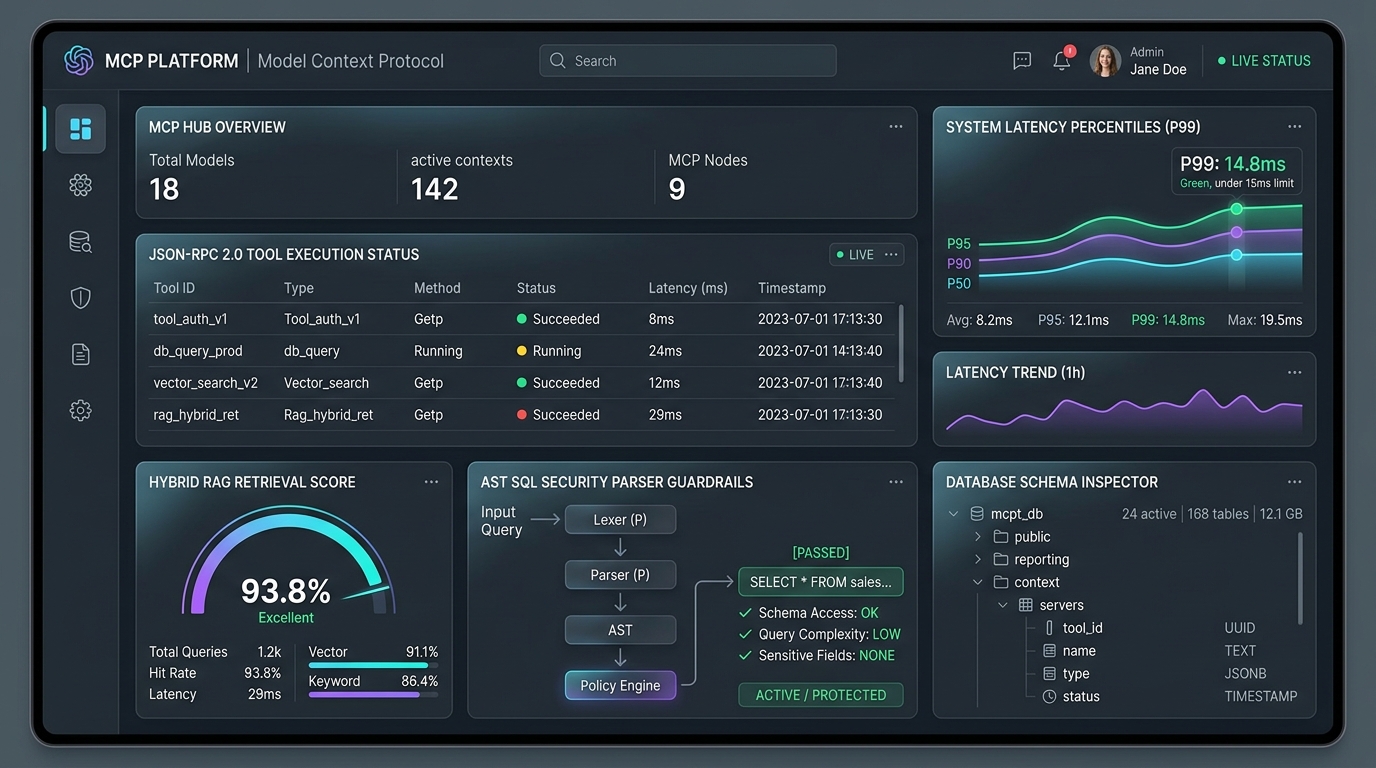Viewport: 1376px width, 768px height.
Task: Open the notifications bell icon
Action: pos(1062,61)
